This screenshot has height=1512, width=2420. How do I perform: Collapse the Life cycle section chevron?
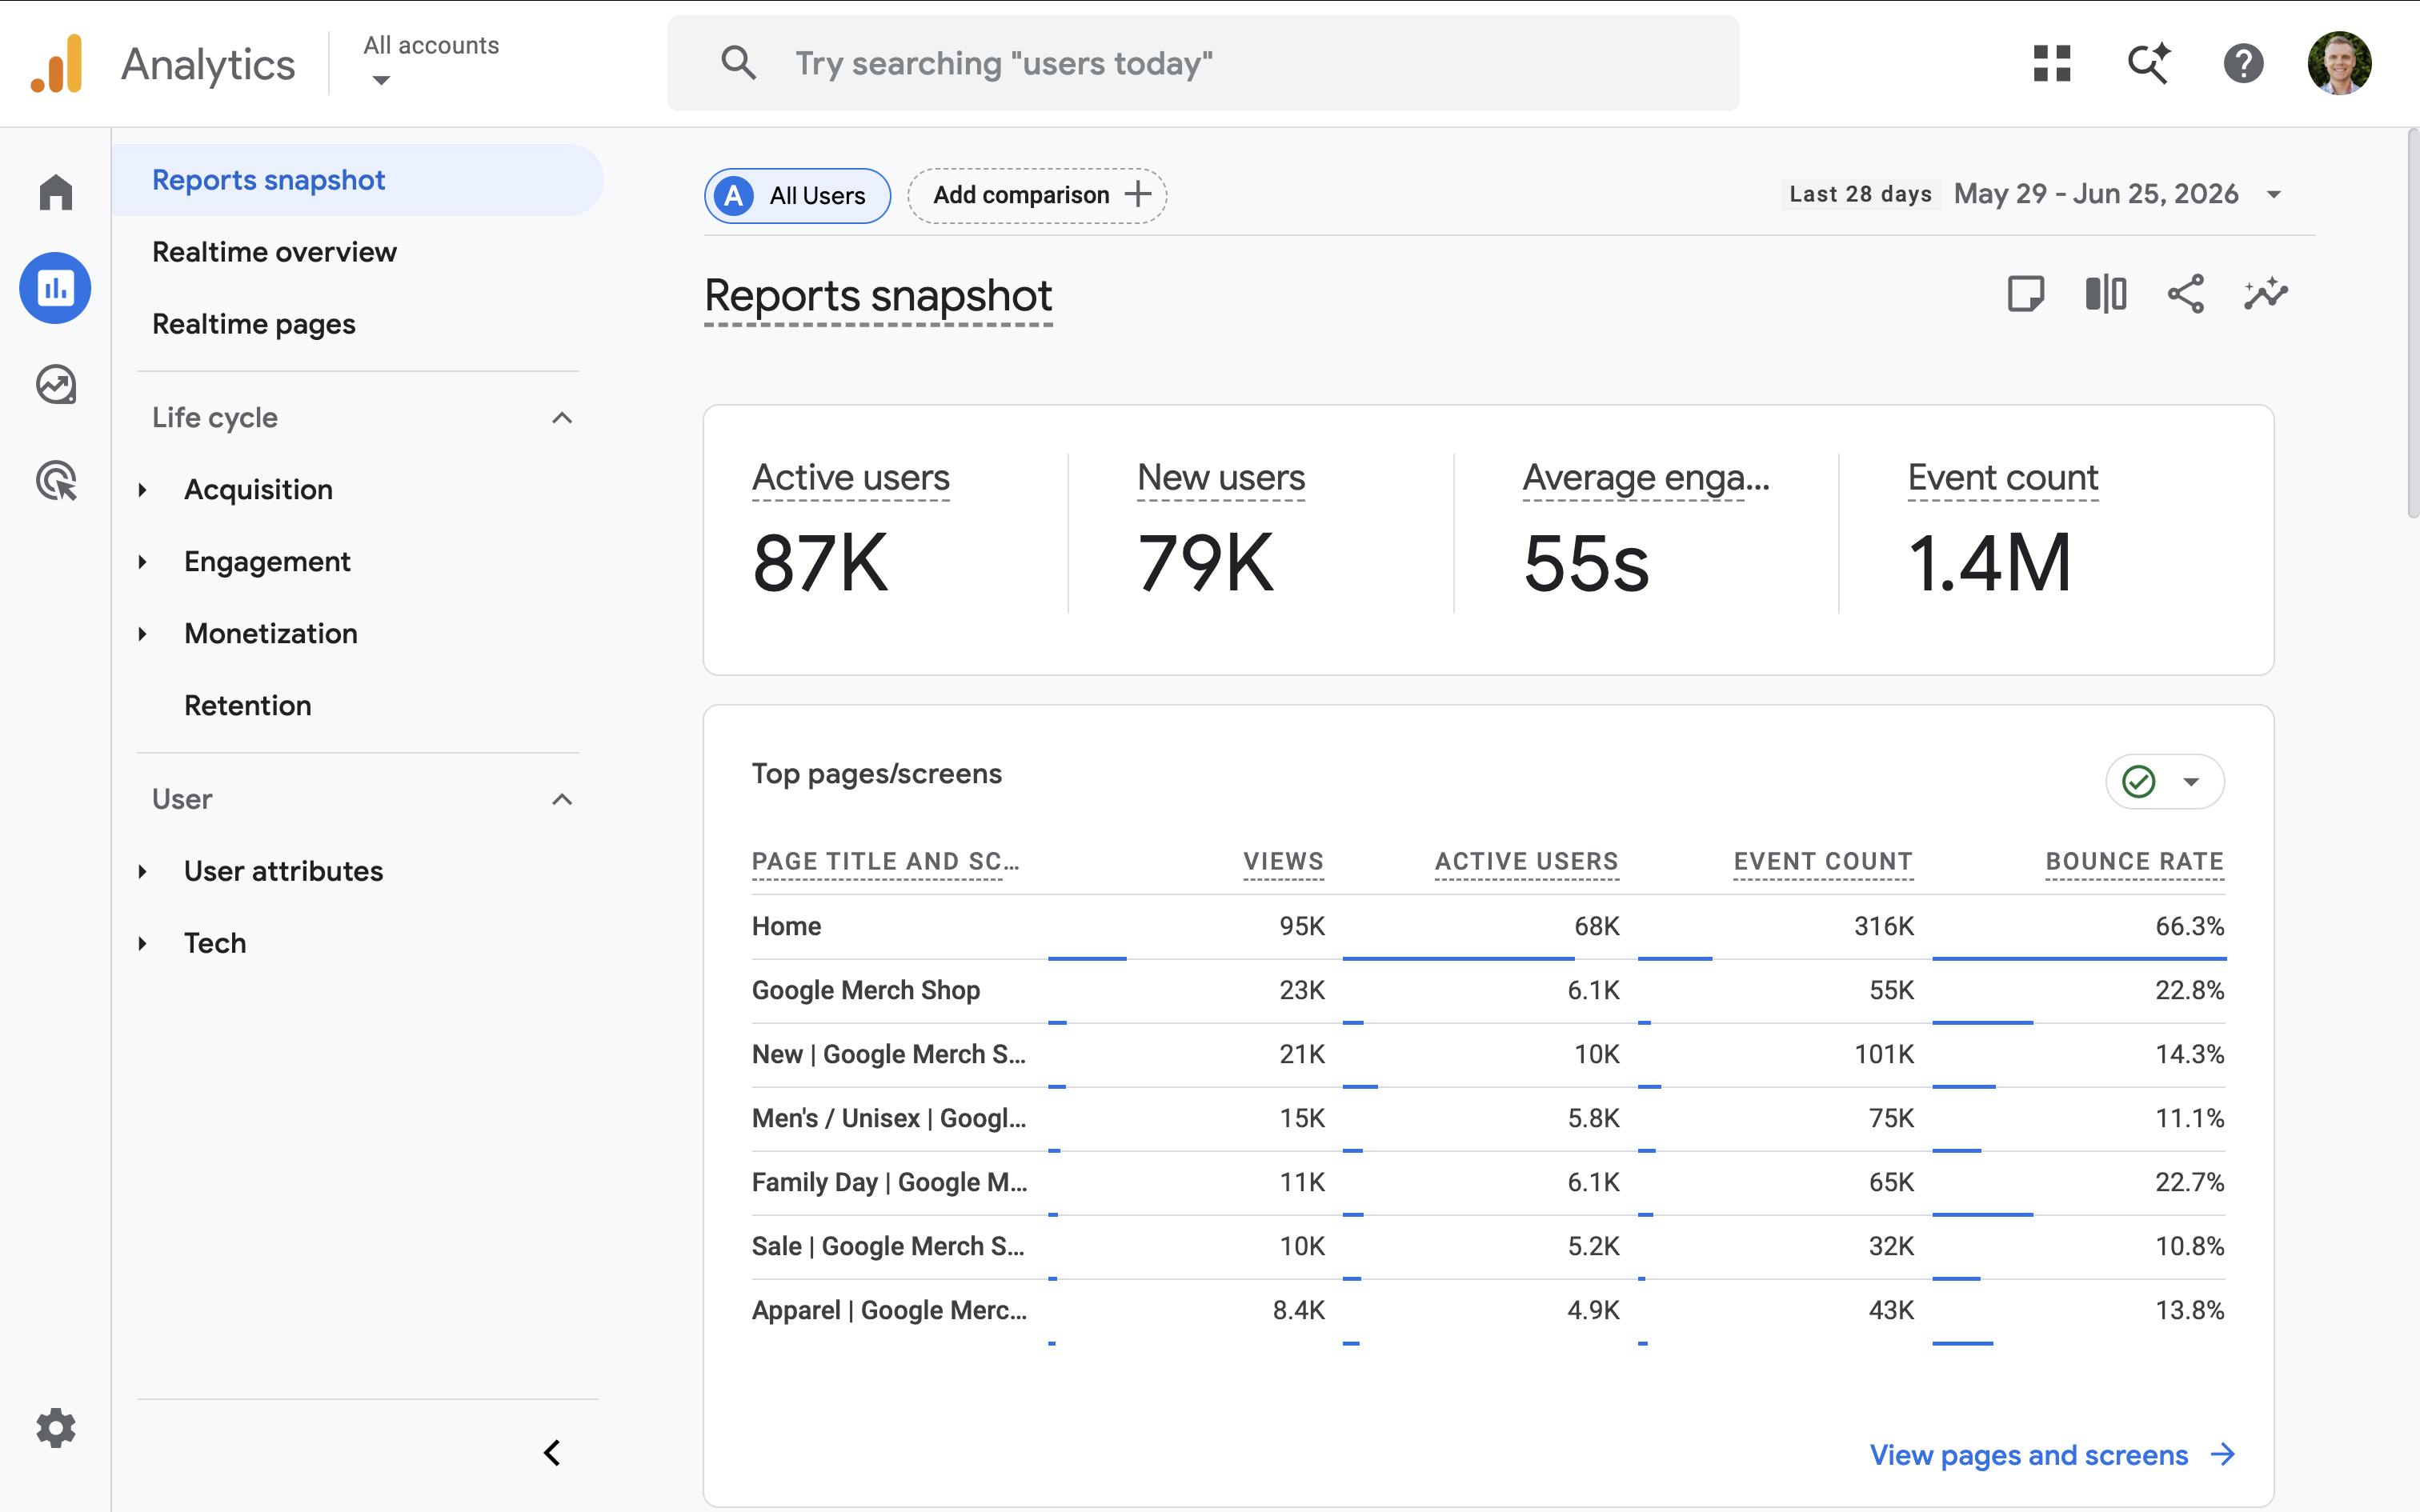point(562,417)
